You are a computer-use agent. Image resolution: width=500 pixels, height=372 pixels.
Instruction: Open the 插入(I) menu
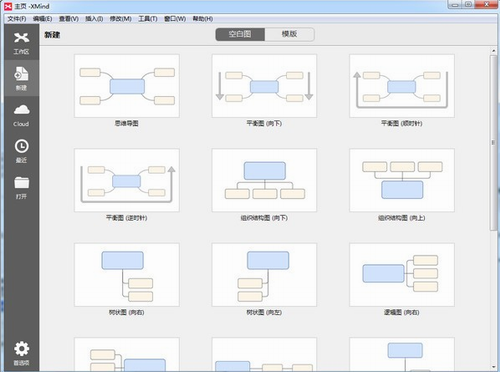point(94,19)
